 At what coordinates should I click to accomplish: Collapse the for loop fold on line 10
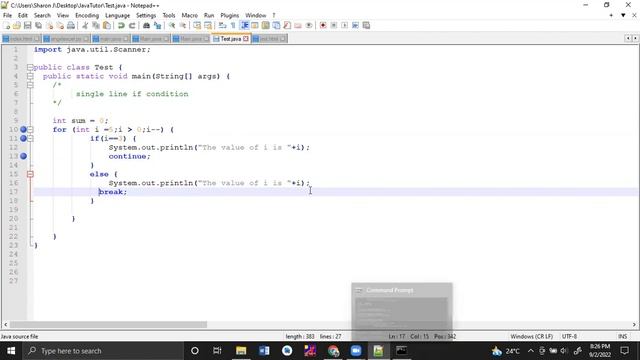[x=30, y=129]
